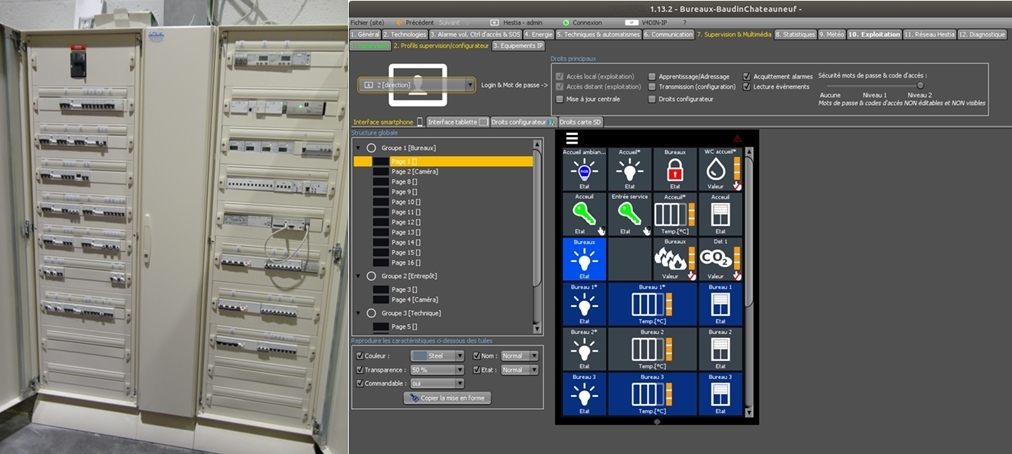Switch to 10. Exploitation tab
The image size is (1012, 454).
[x=874, y=34]
